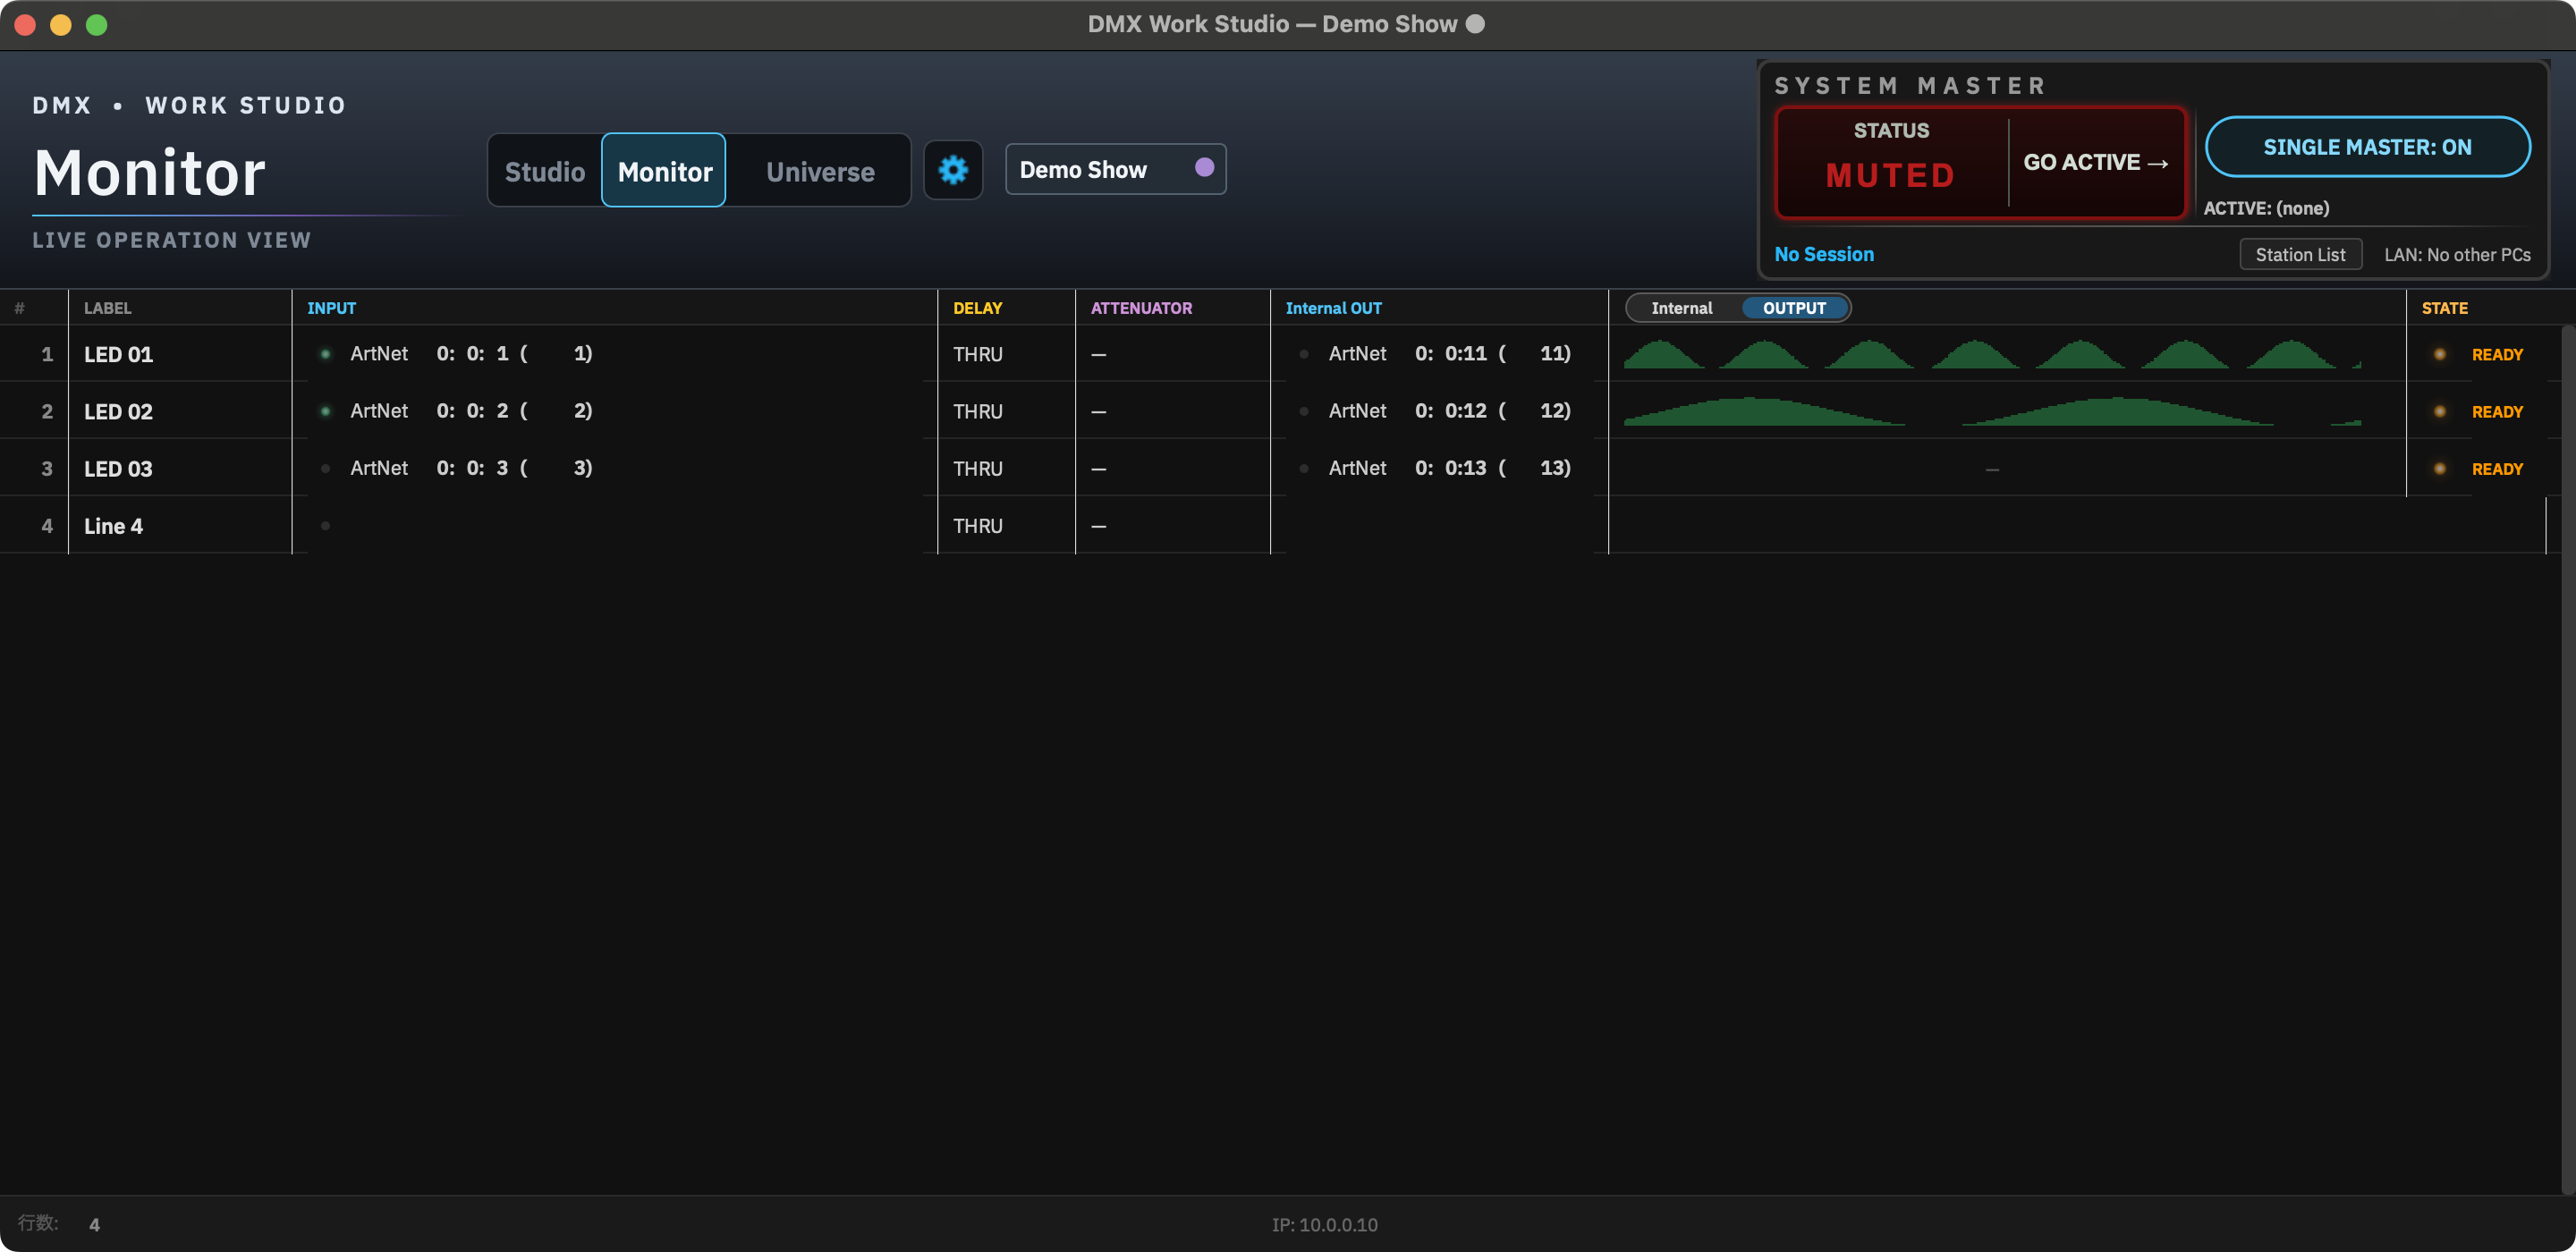Click LED 02 READY state orange dot

click(x=2439, y=411)
